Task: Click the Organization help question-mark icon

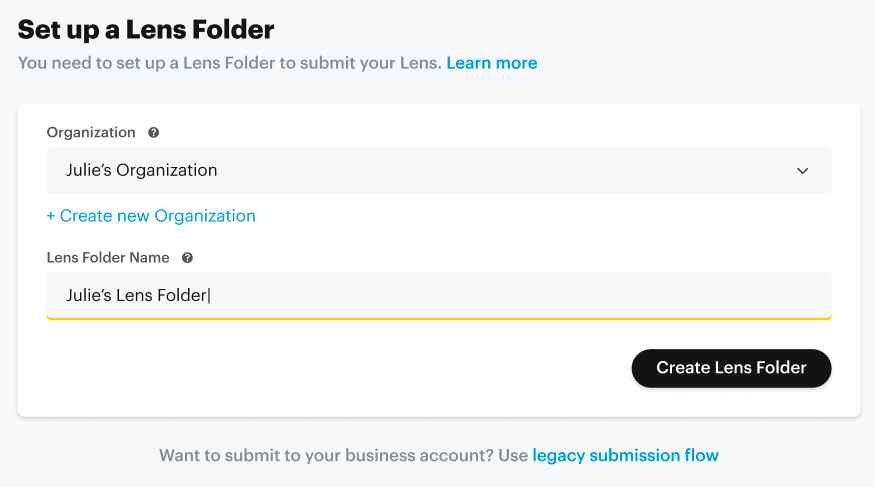Action: click(x=154, y=133)
